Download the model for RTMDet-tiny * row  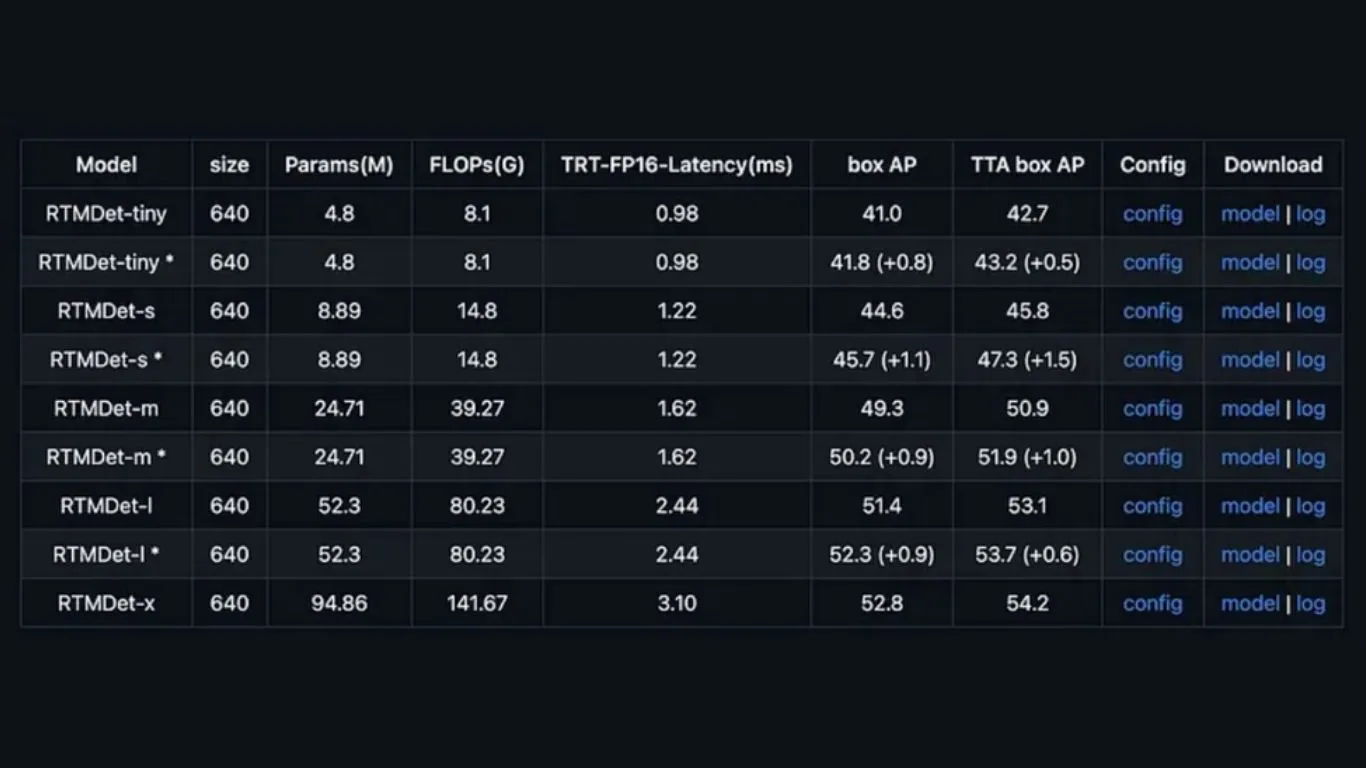pyautogui.click(x=1250, y=263)
